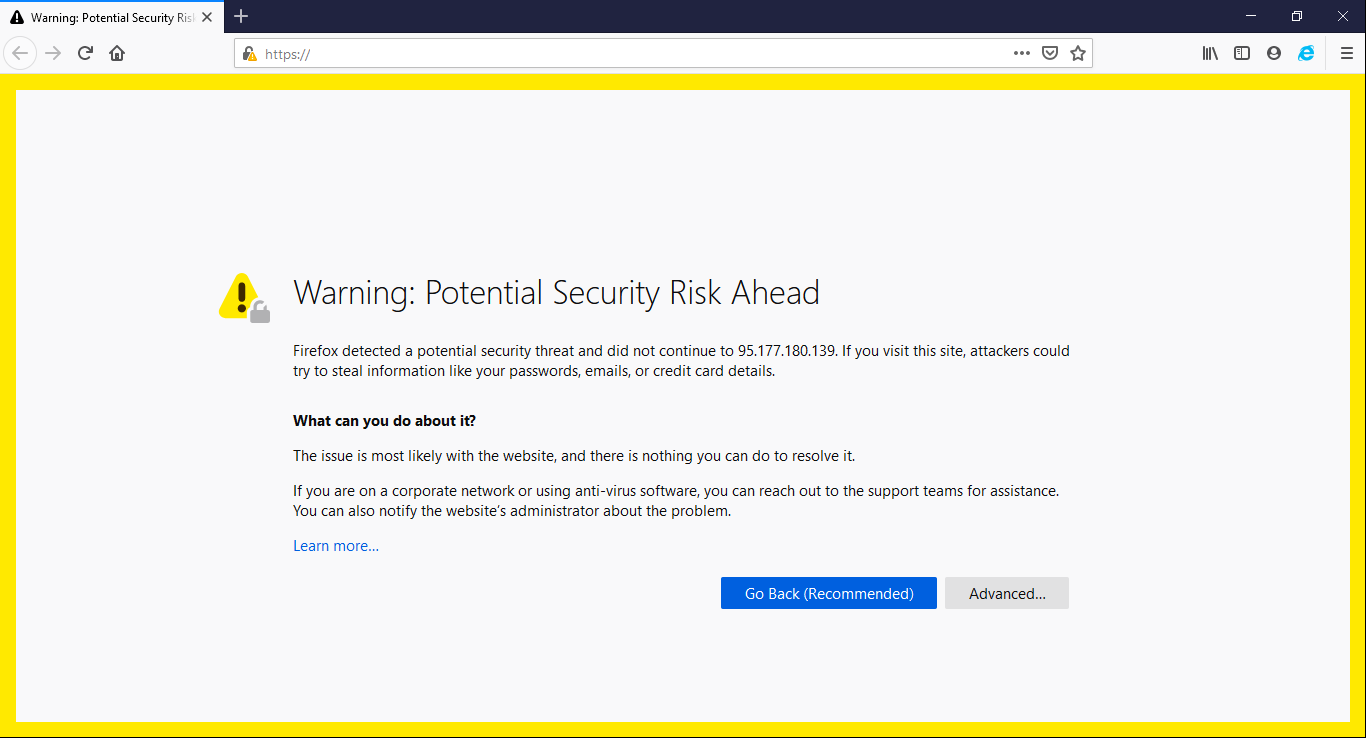Screen dimensions: 1366x738
Task: Select the Warning: Potential Security Risk tab
Action: 111,17
